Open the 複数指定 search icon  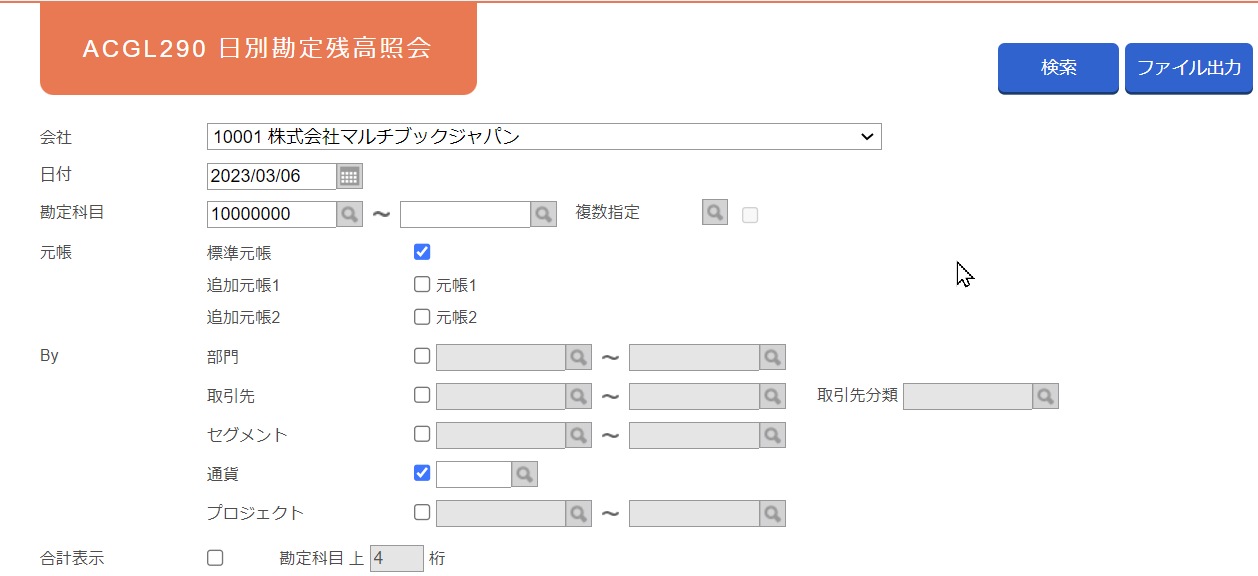pos(715,212)
